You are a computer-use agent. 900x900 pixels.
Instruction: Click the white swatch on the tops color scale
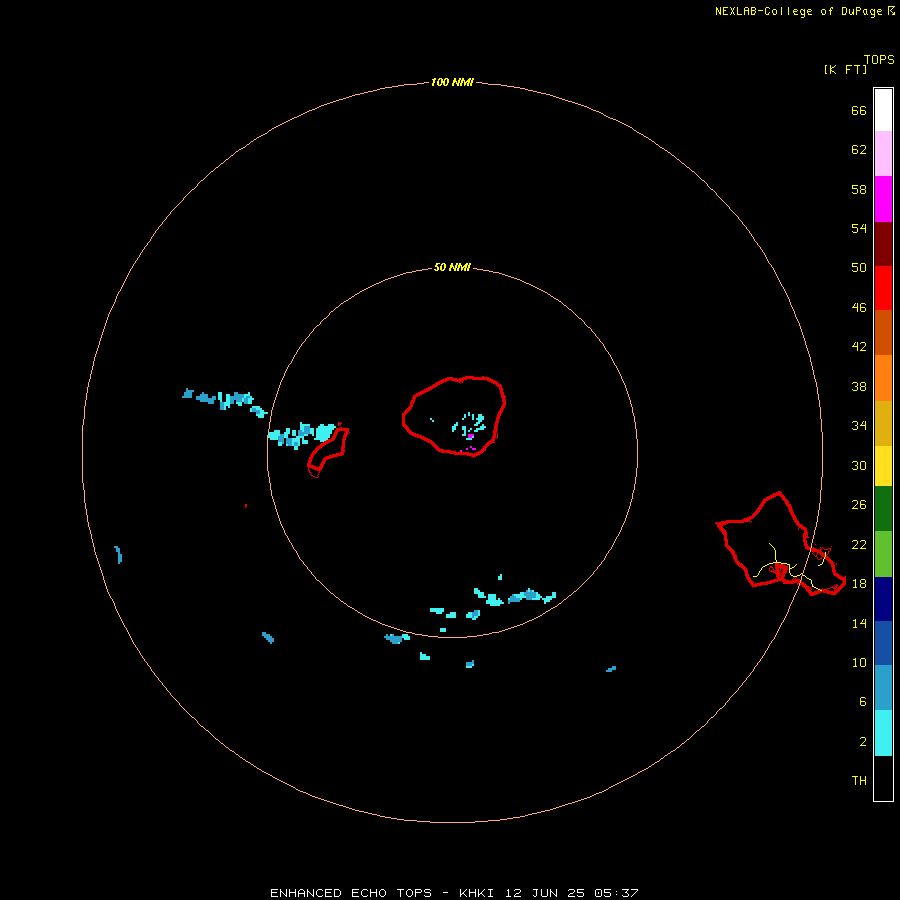pyautogui.click(x=883, y=110)
